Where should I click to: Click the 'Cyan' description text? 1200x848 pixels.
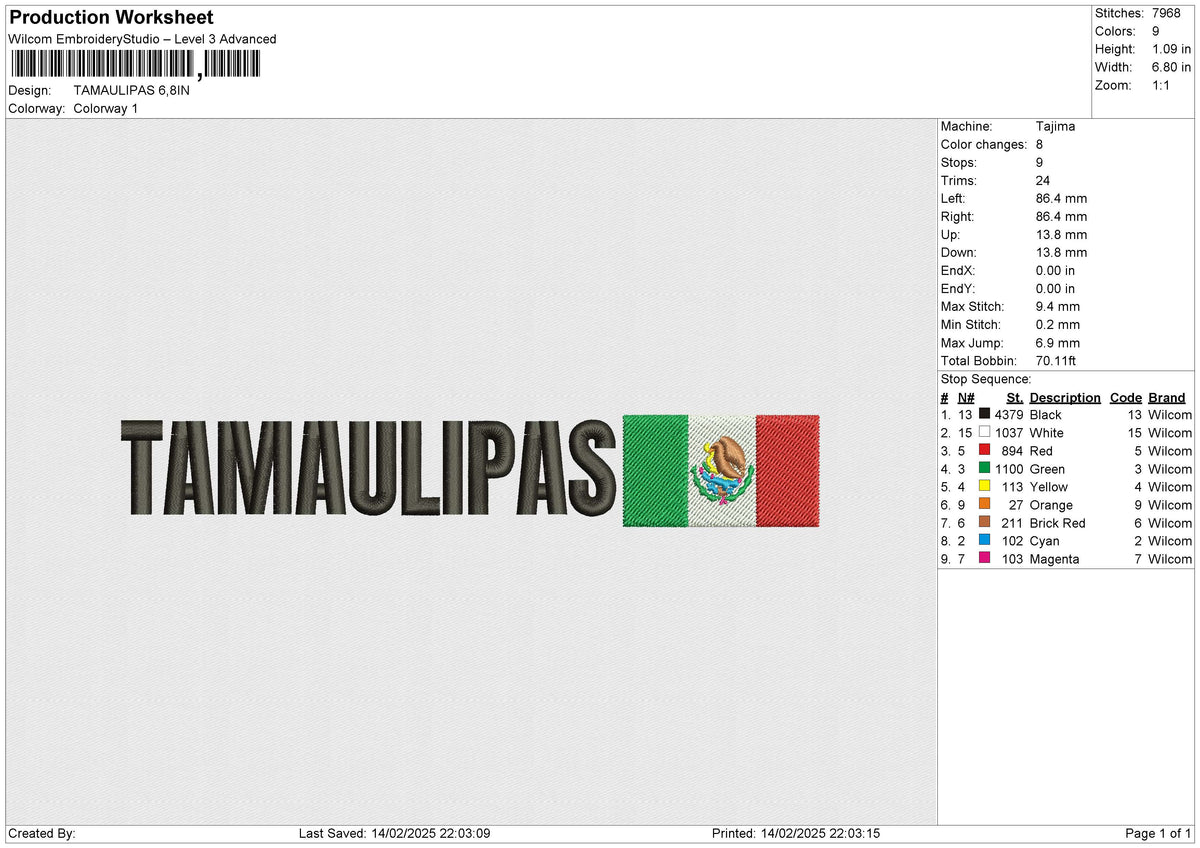pyautogui.click(x=1044, y=541)
